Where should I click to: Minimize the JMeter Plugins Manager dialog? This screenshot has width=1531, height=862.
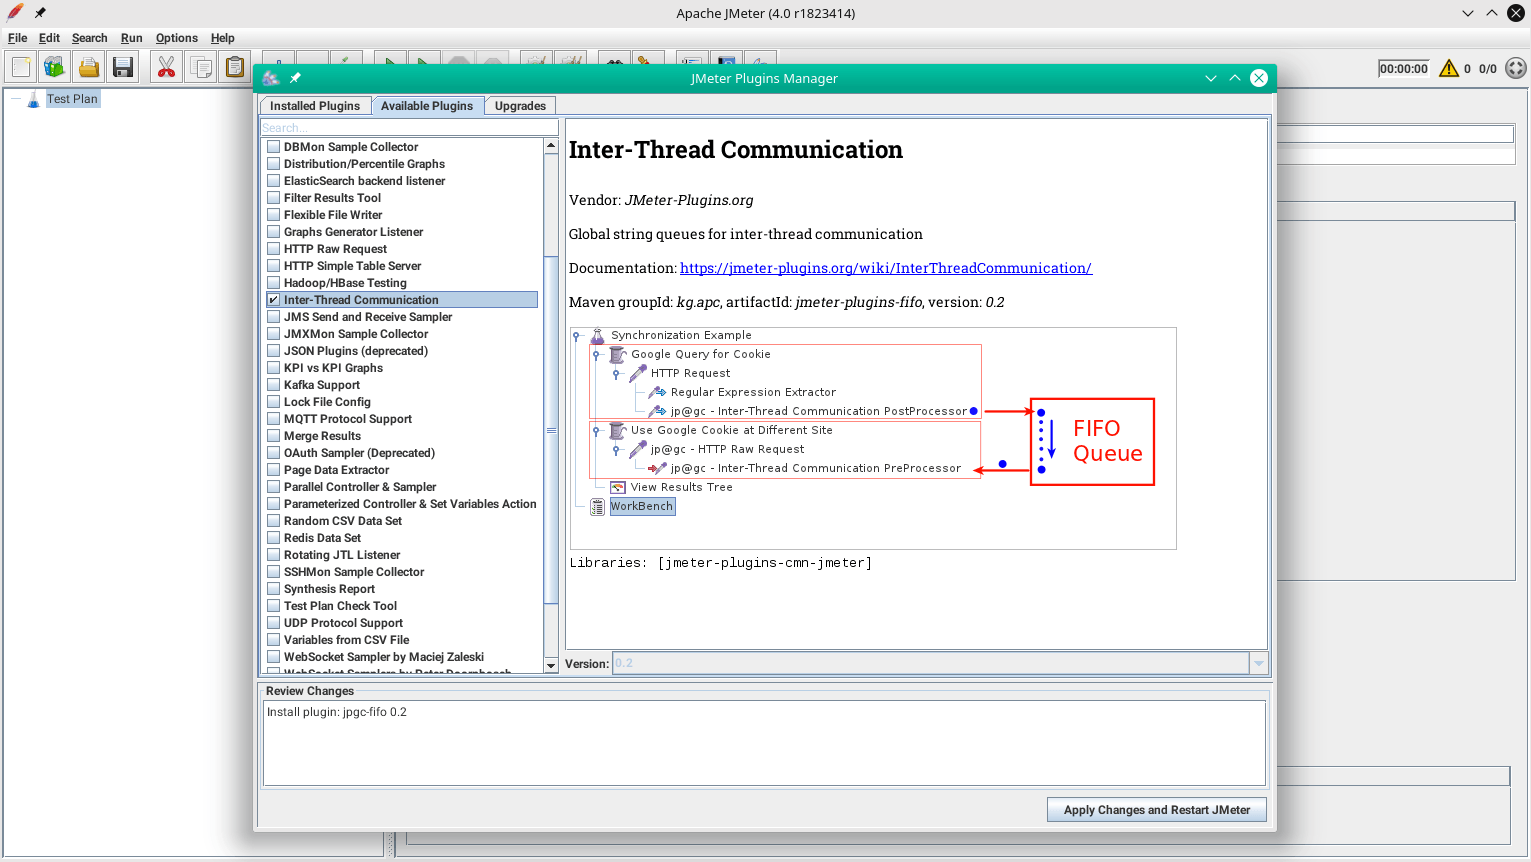1211,78
